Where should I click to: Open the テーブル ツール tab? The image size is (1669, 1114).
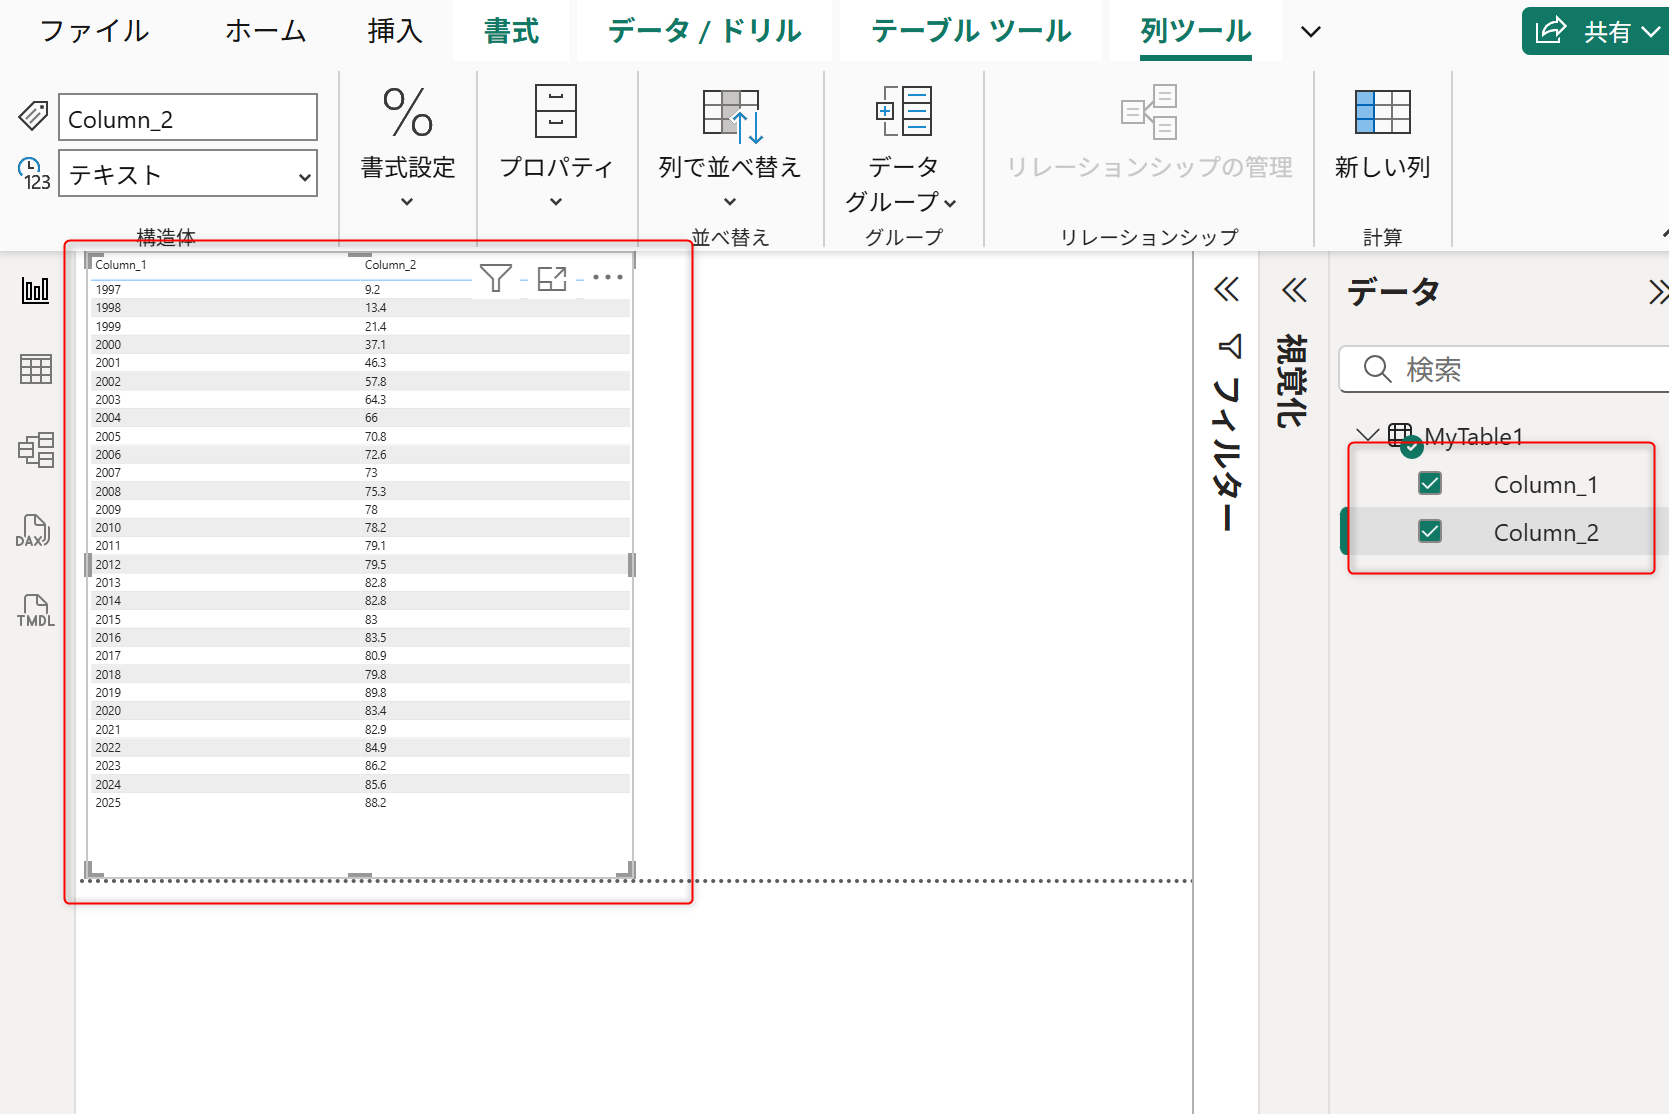[x=970, y=31]
